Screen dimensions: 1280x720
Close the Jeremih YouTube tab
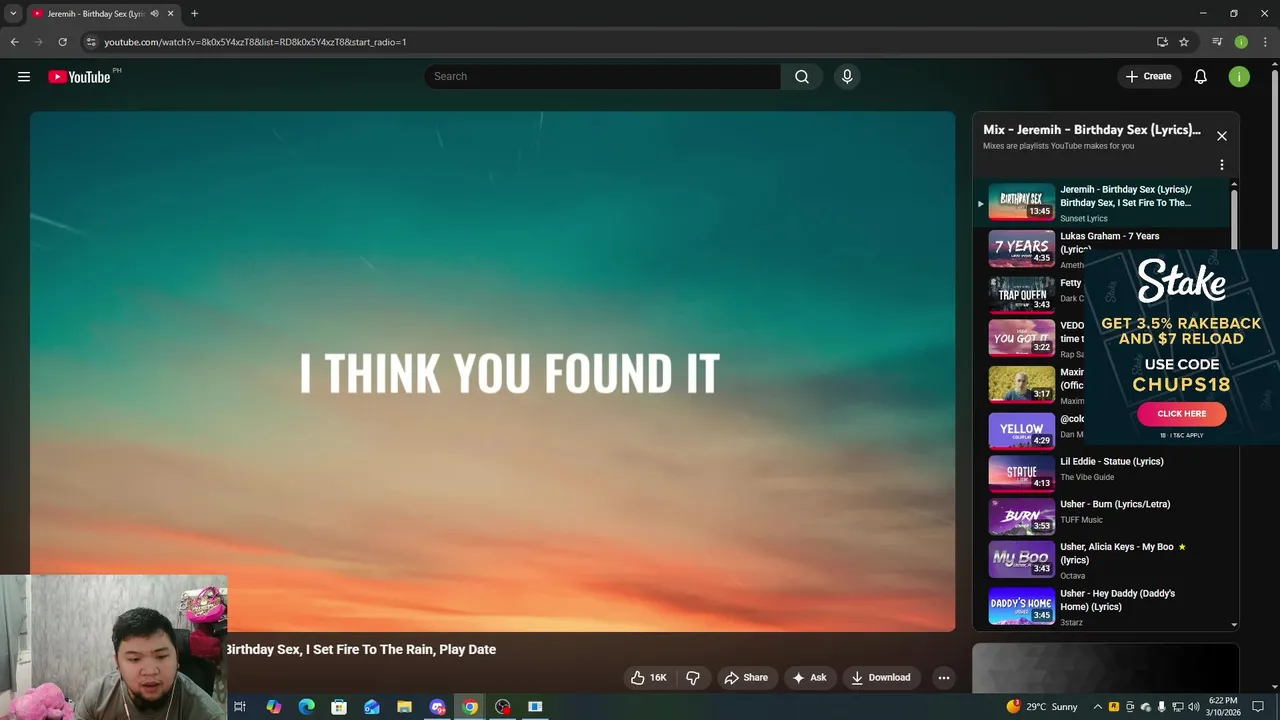coord(170,14)
